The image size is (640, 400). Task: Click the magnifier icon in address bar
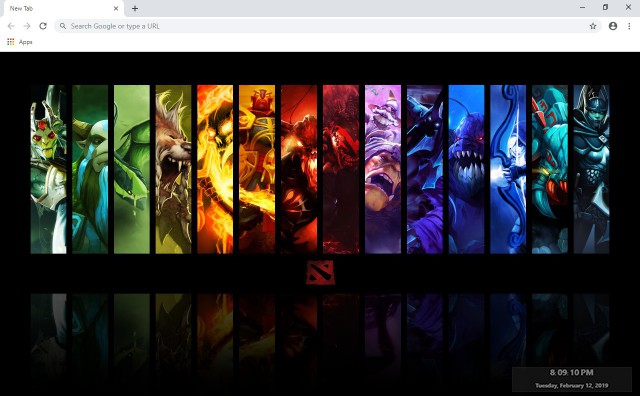point(63,26)
